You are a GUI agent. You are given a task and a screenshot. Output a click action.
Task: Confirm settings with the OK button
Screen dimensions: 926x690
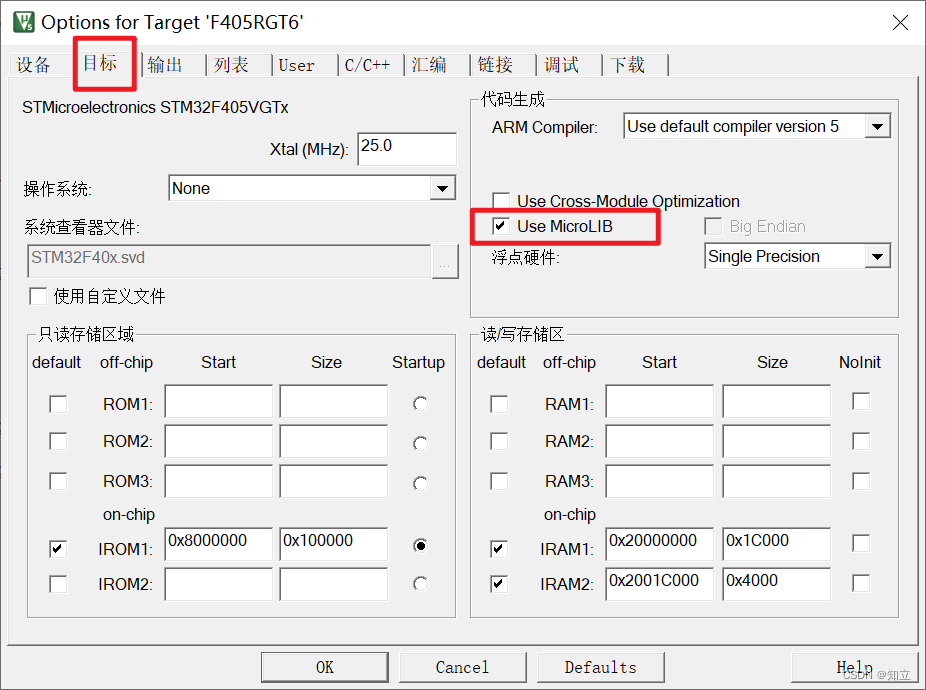tap(325, 668)
